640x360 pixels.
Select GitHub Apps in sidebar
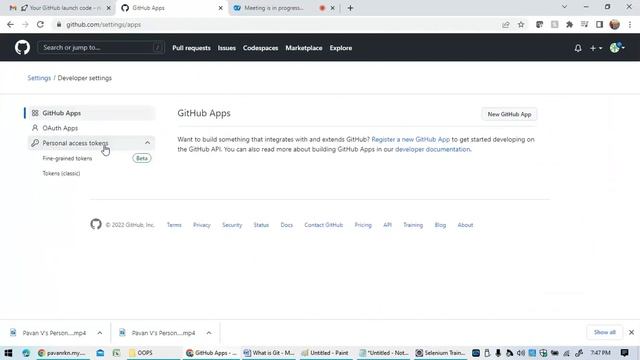click(90, 113)
